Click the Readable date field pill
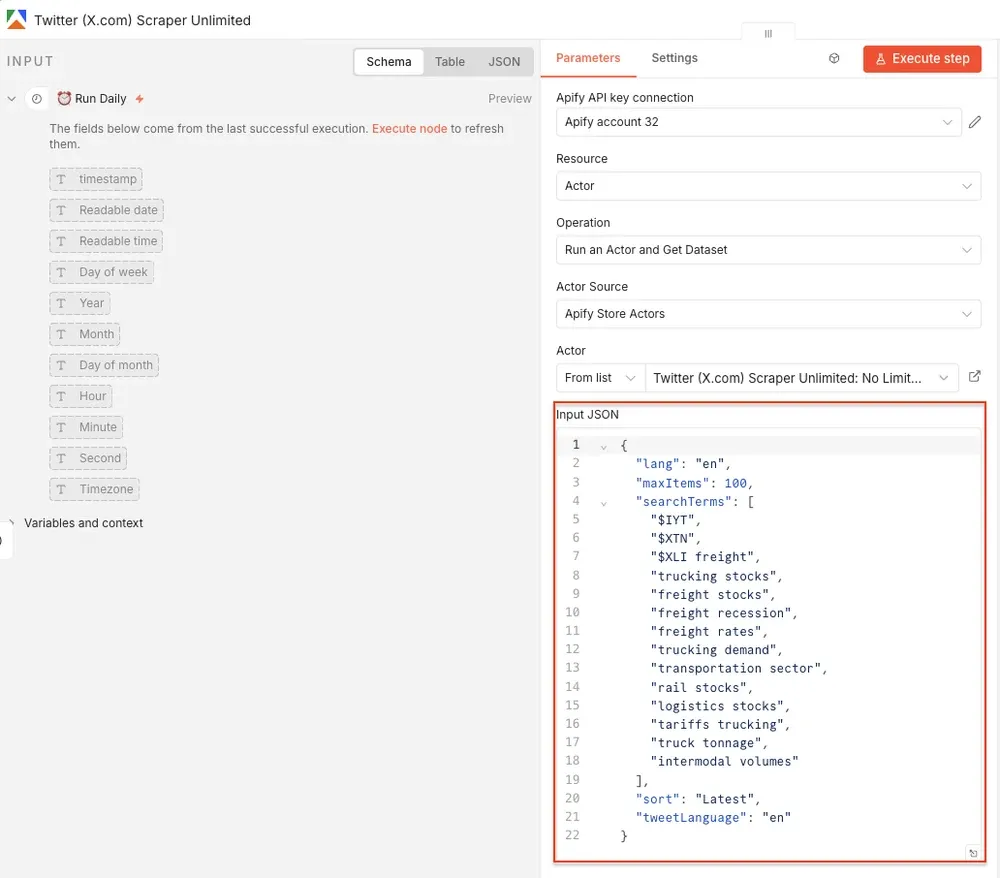Screen dimensions: 1000x878 [x=107, y=210]
